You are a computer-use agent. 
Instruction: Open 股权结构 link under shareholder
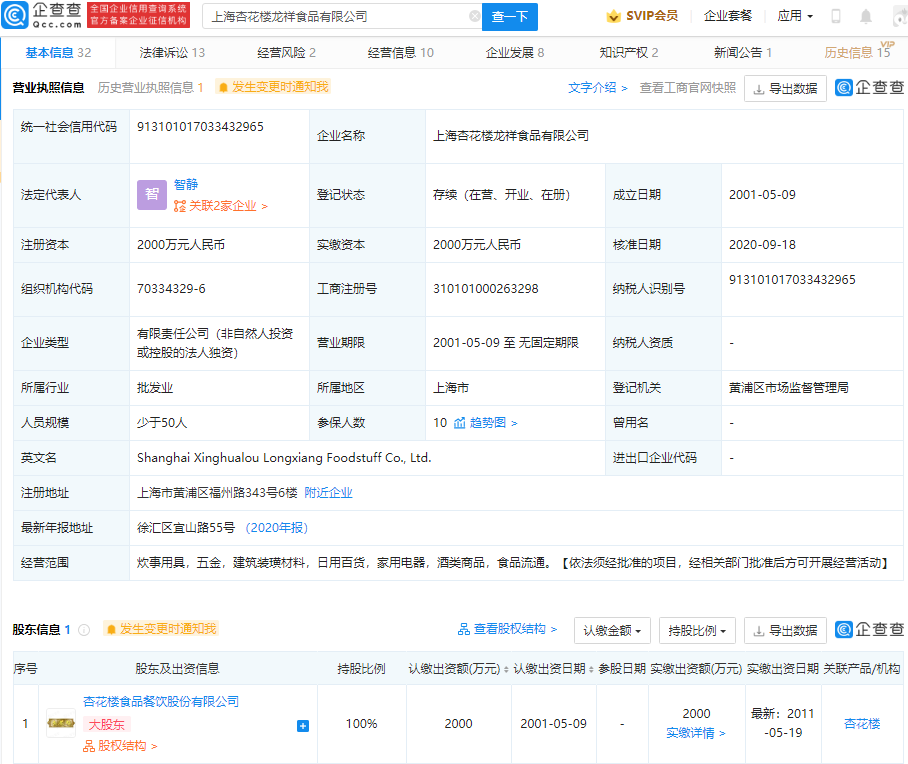[x=127, y=746]
